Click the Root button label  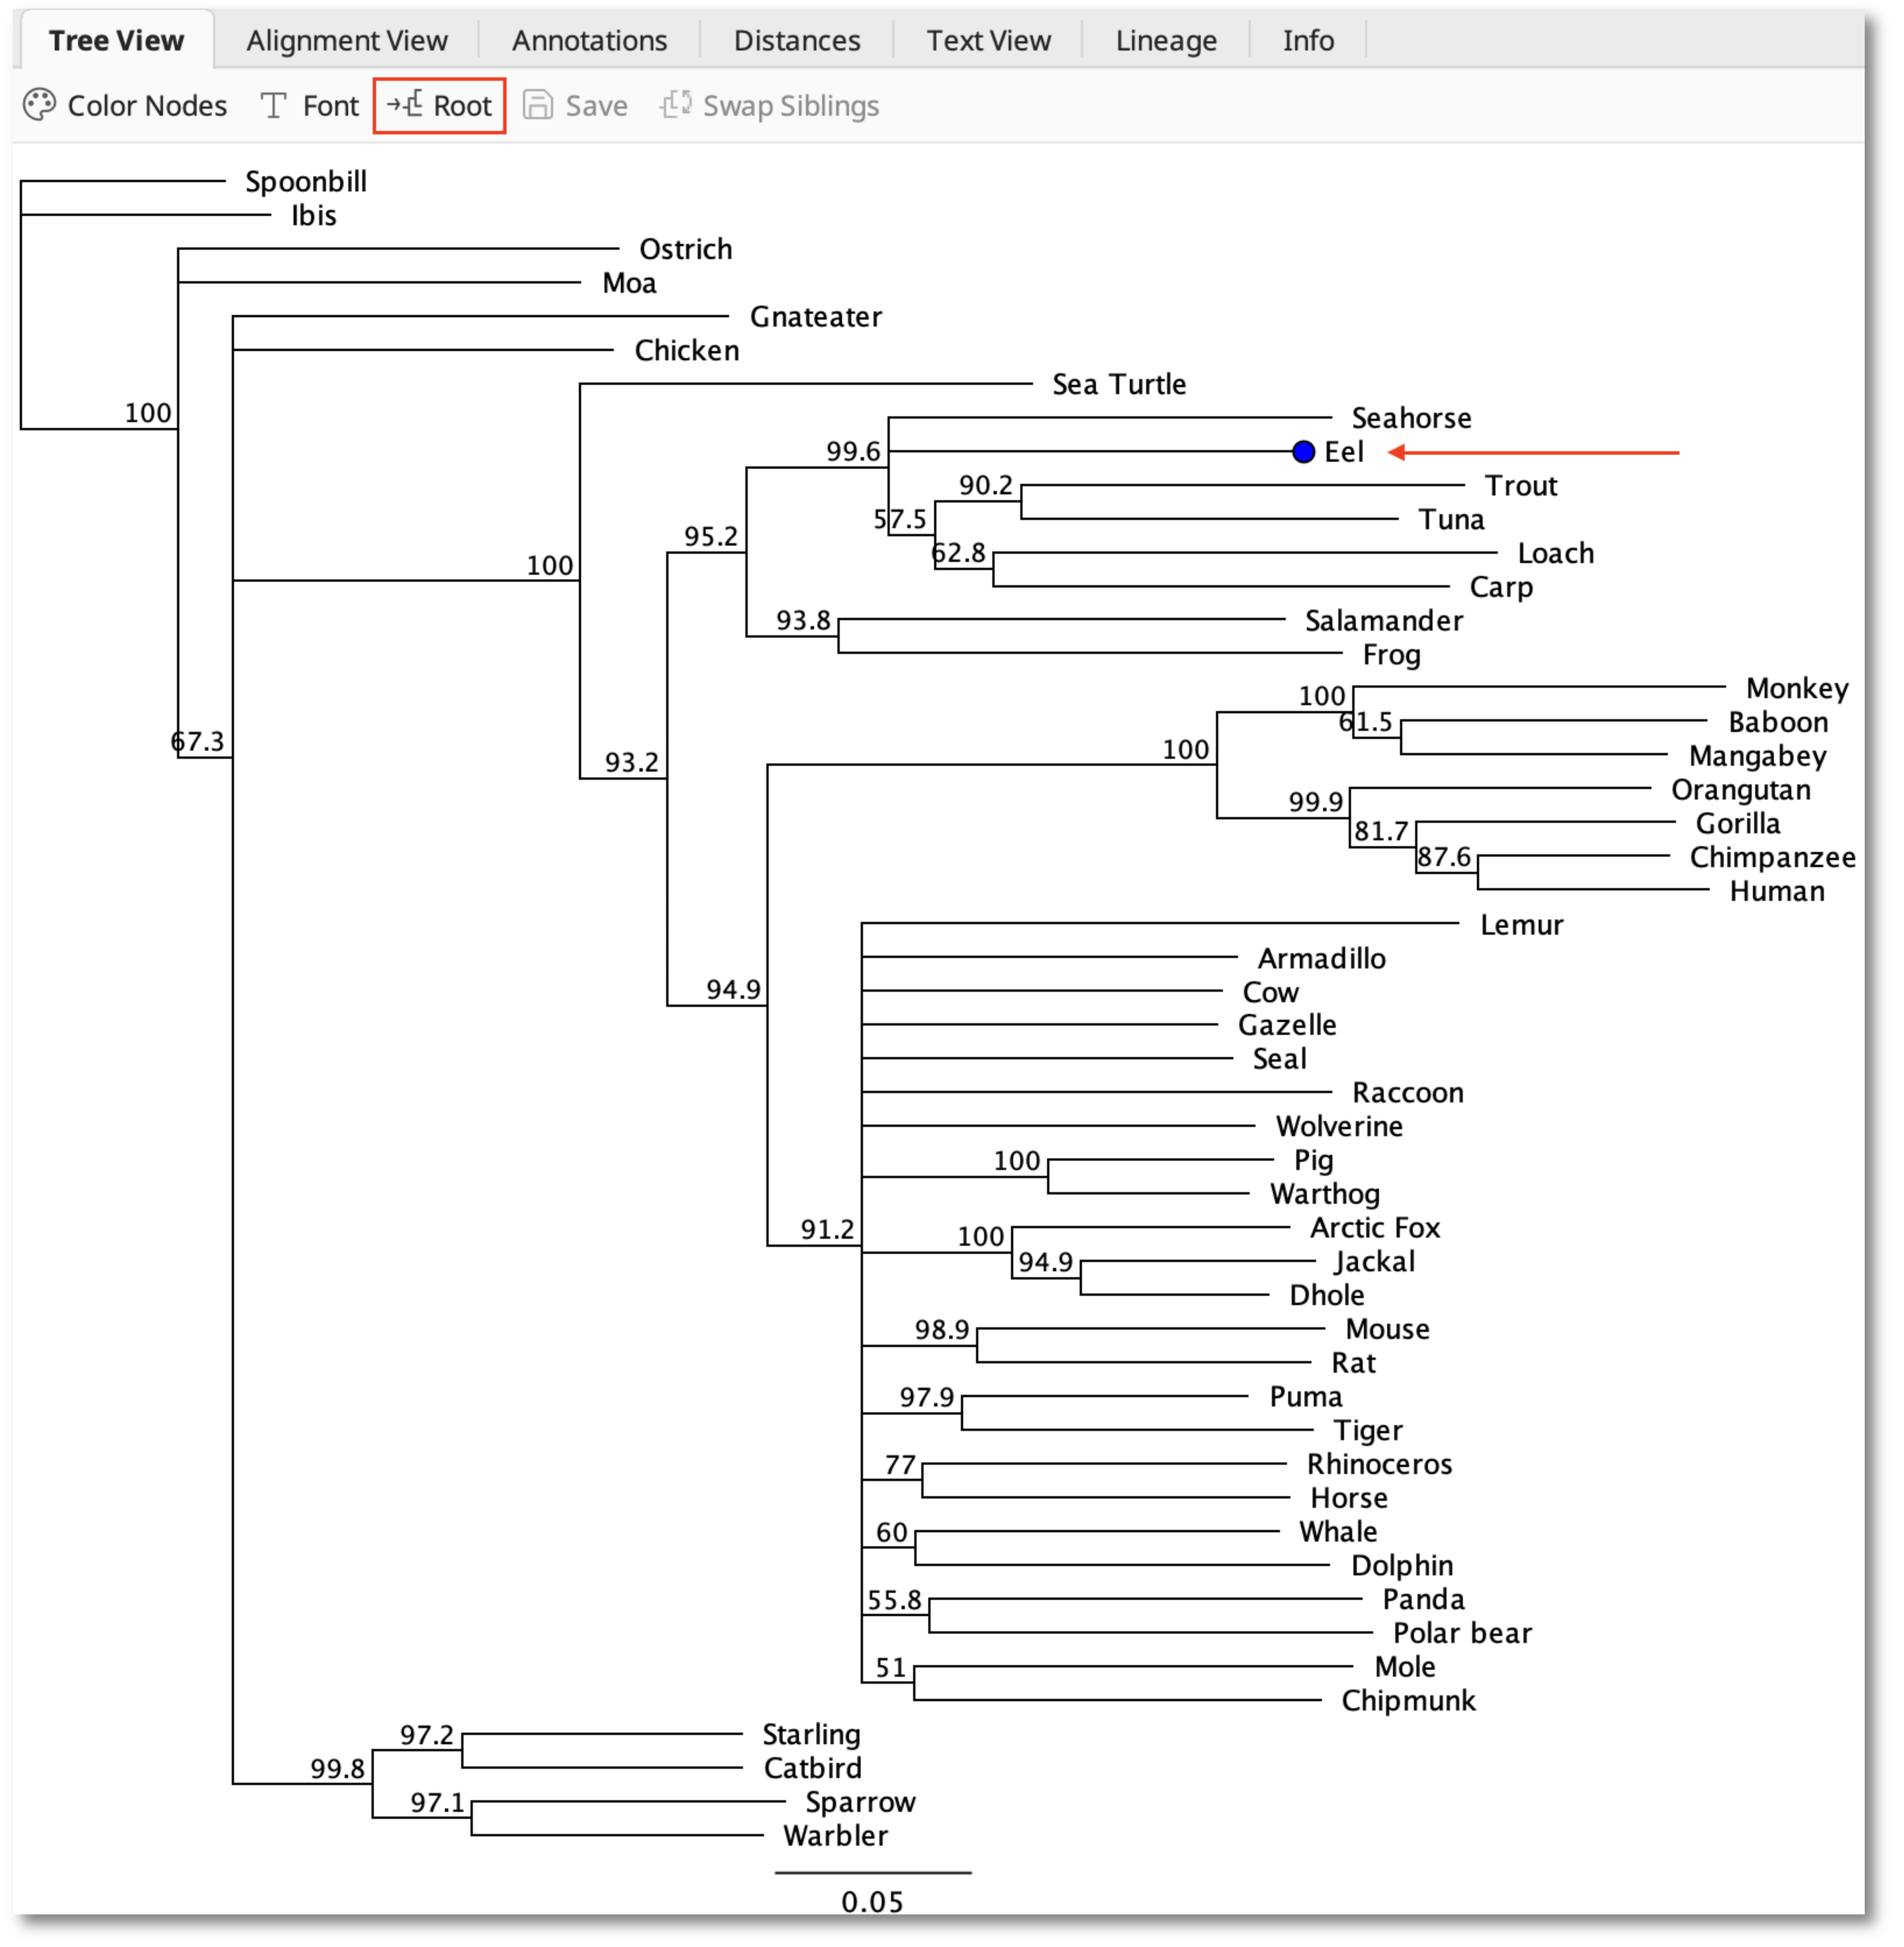point(463,106)
